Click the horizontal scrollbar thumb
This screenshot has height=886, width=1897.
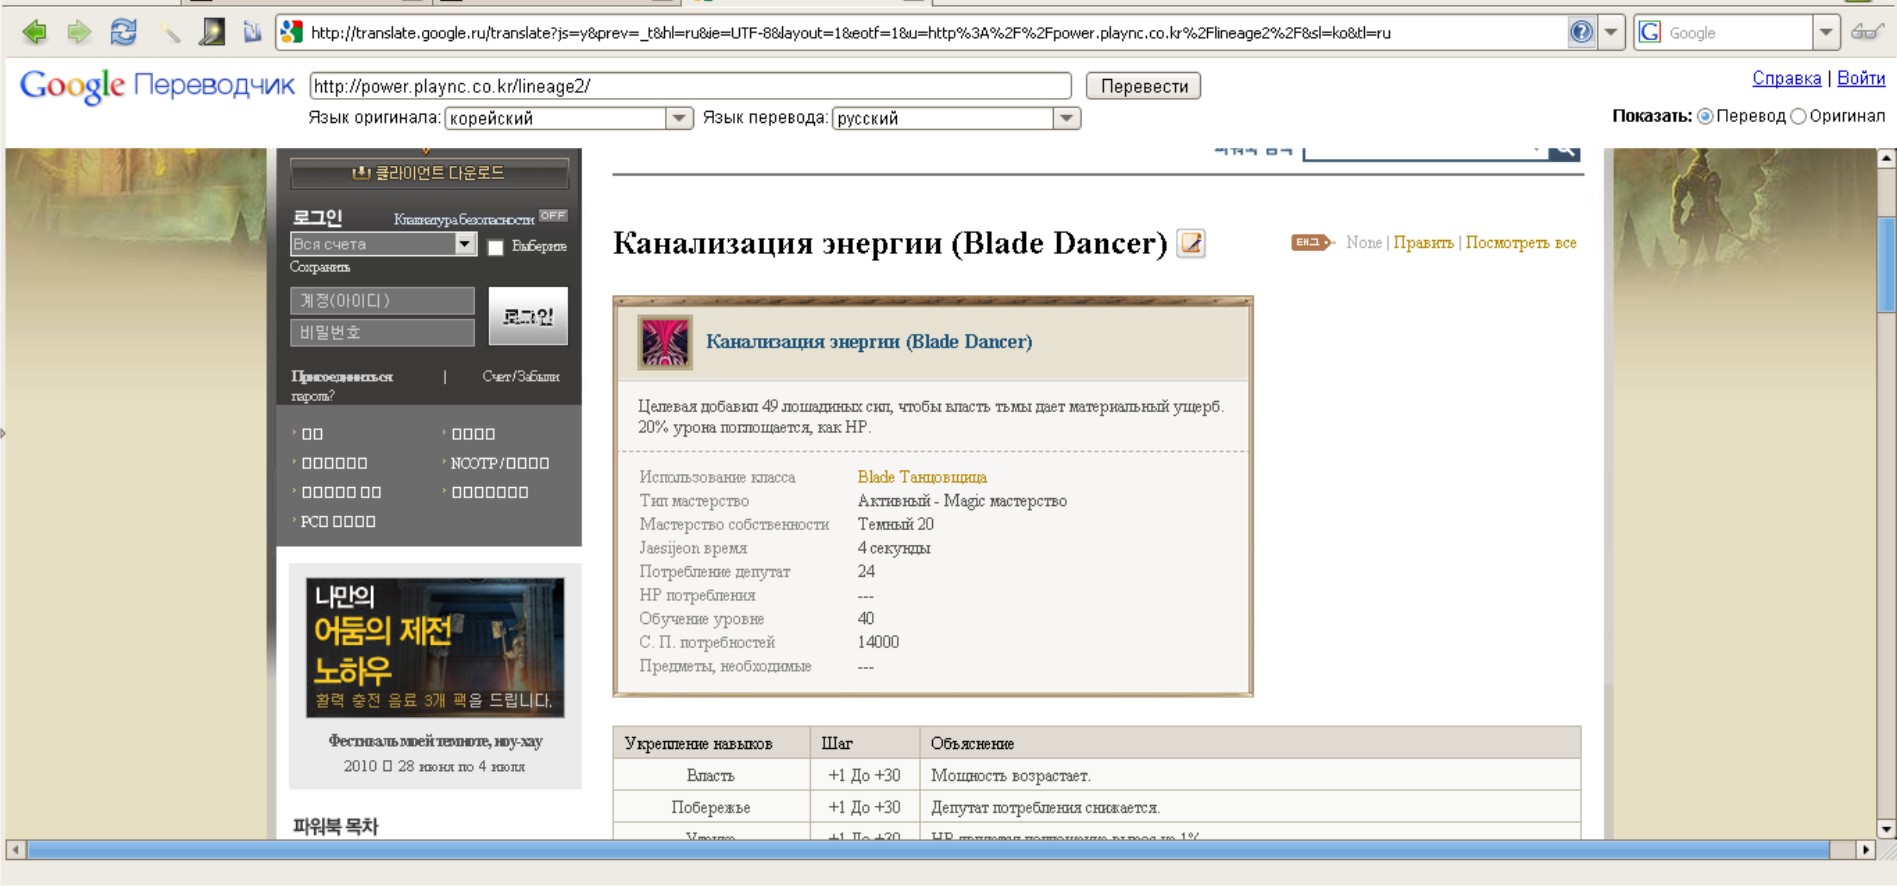pyautogui.click(x=928, y=850)
